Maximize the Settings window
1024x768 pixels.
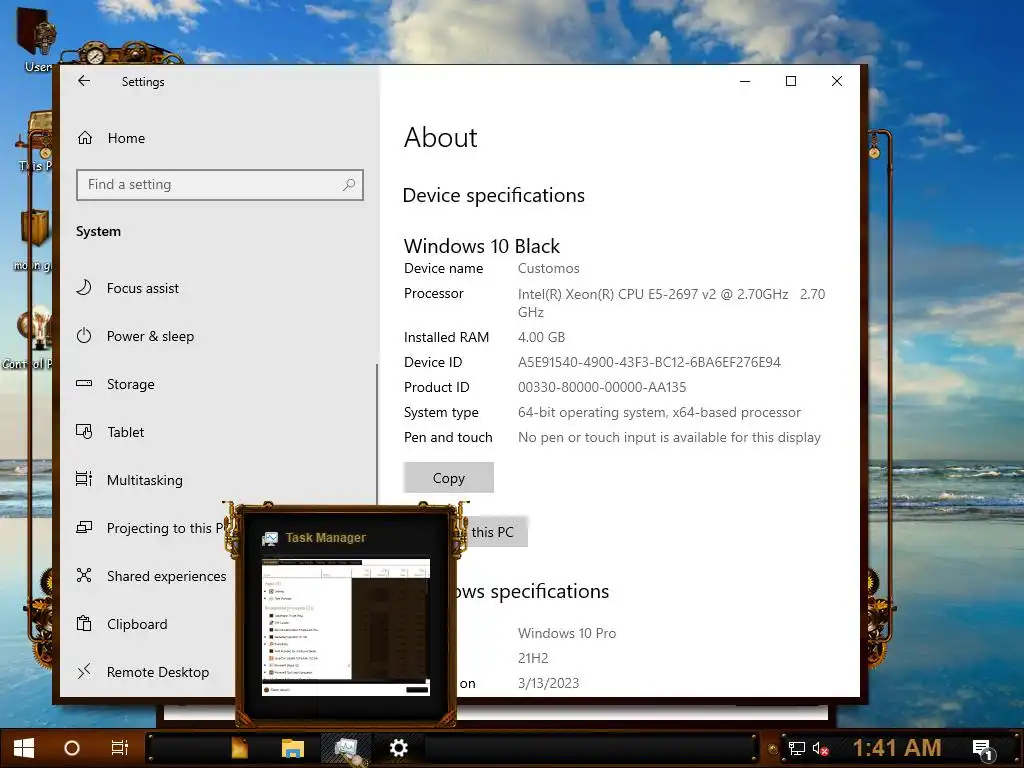tap(791, 81)
